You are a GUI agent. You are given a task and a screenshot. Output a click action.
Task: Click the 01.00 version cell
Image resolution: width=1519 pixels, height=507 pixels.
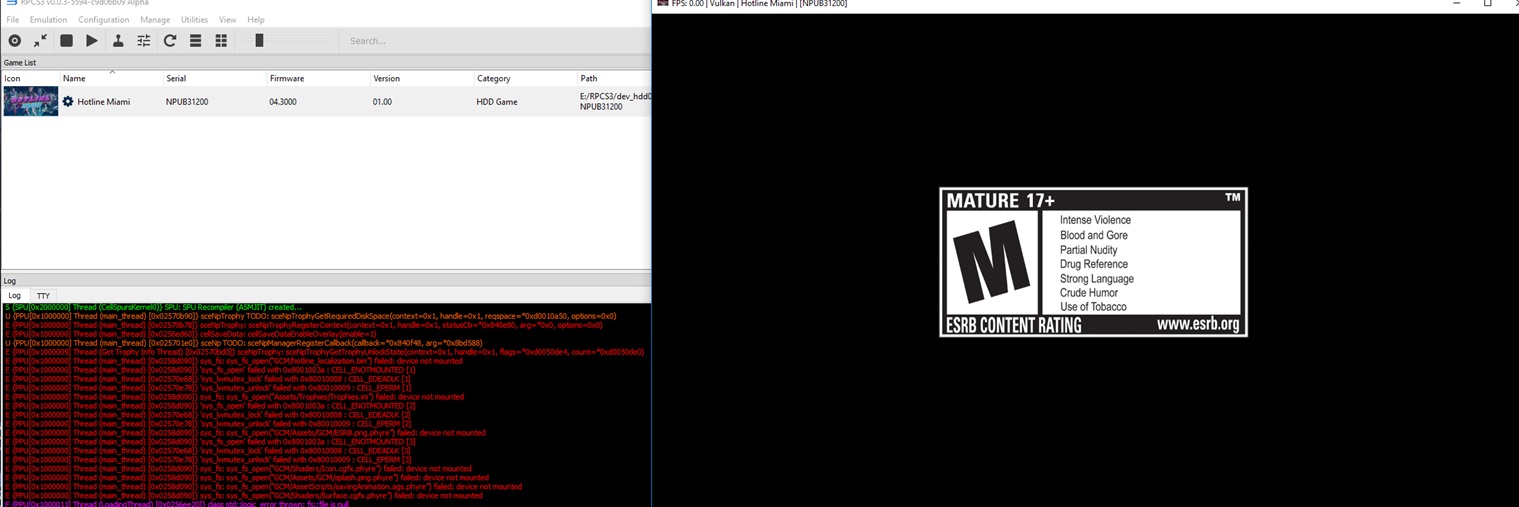click(x=382, y=102)
